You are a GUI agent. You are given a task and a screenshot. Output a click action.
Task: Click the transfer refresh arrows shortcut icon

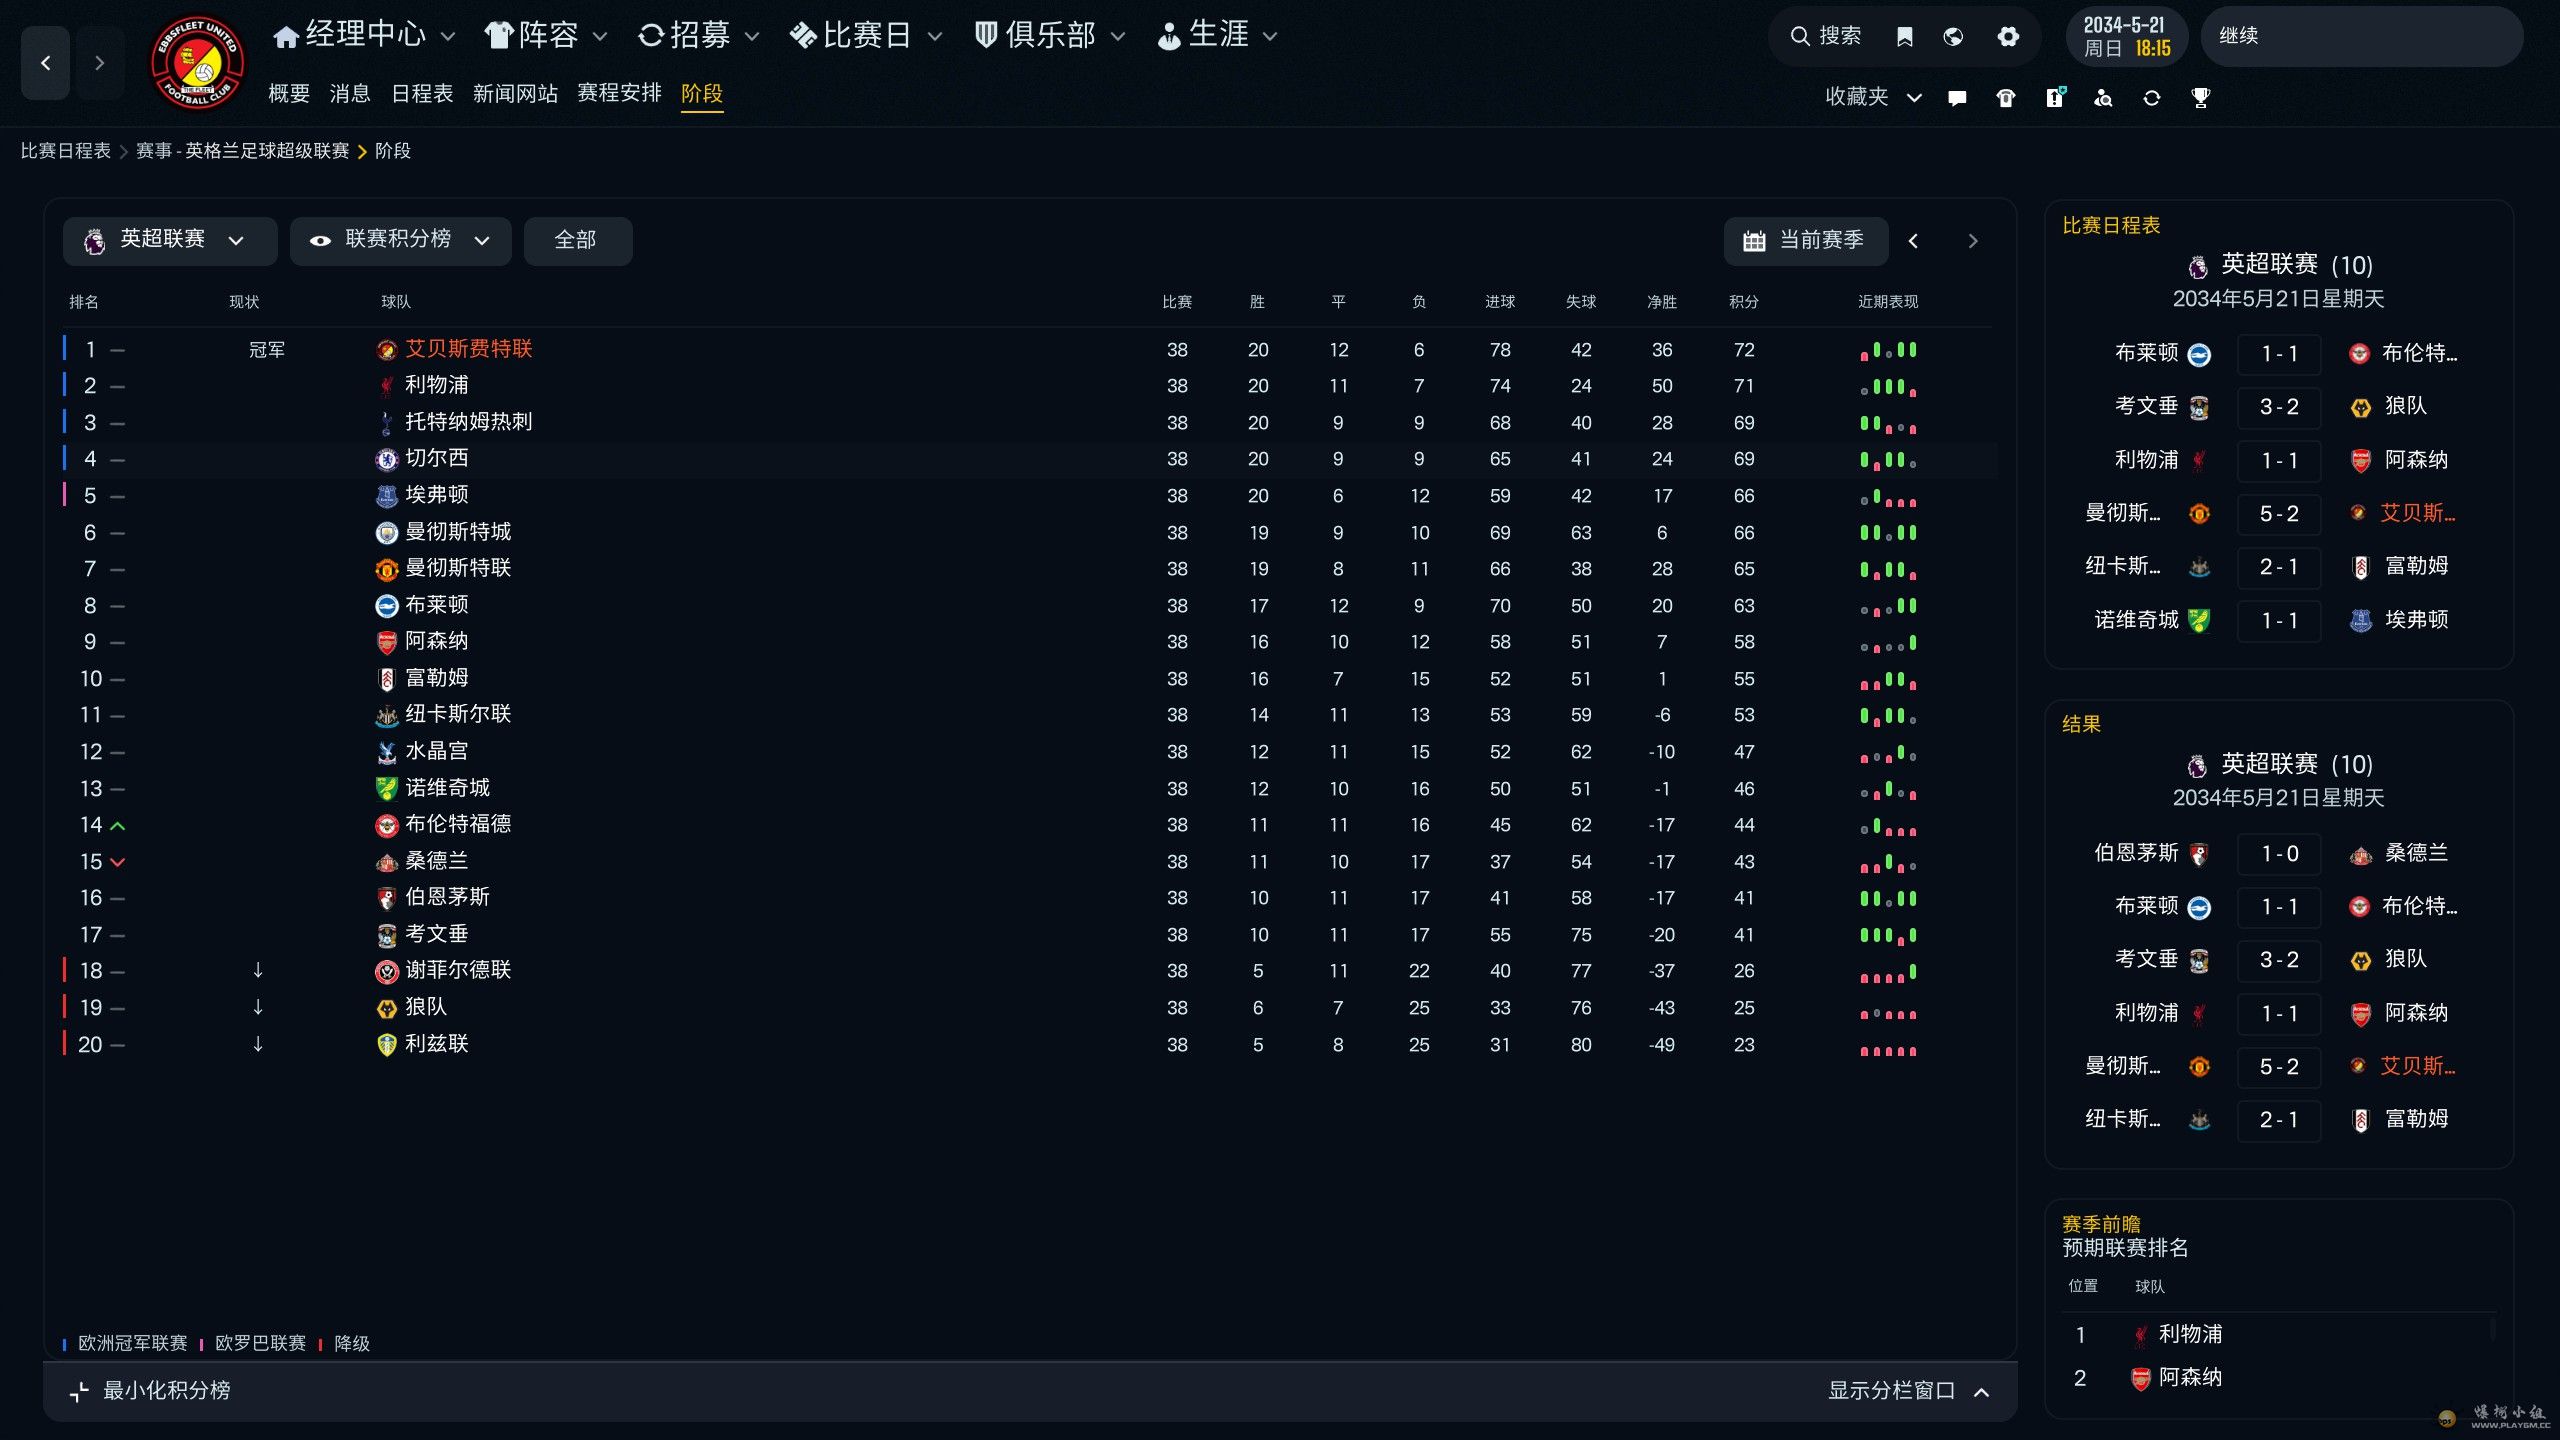click(x=2151, y=98)
